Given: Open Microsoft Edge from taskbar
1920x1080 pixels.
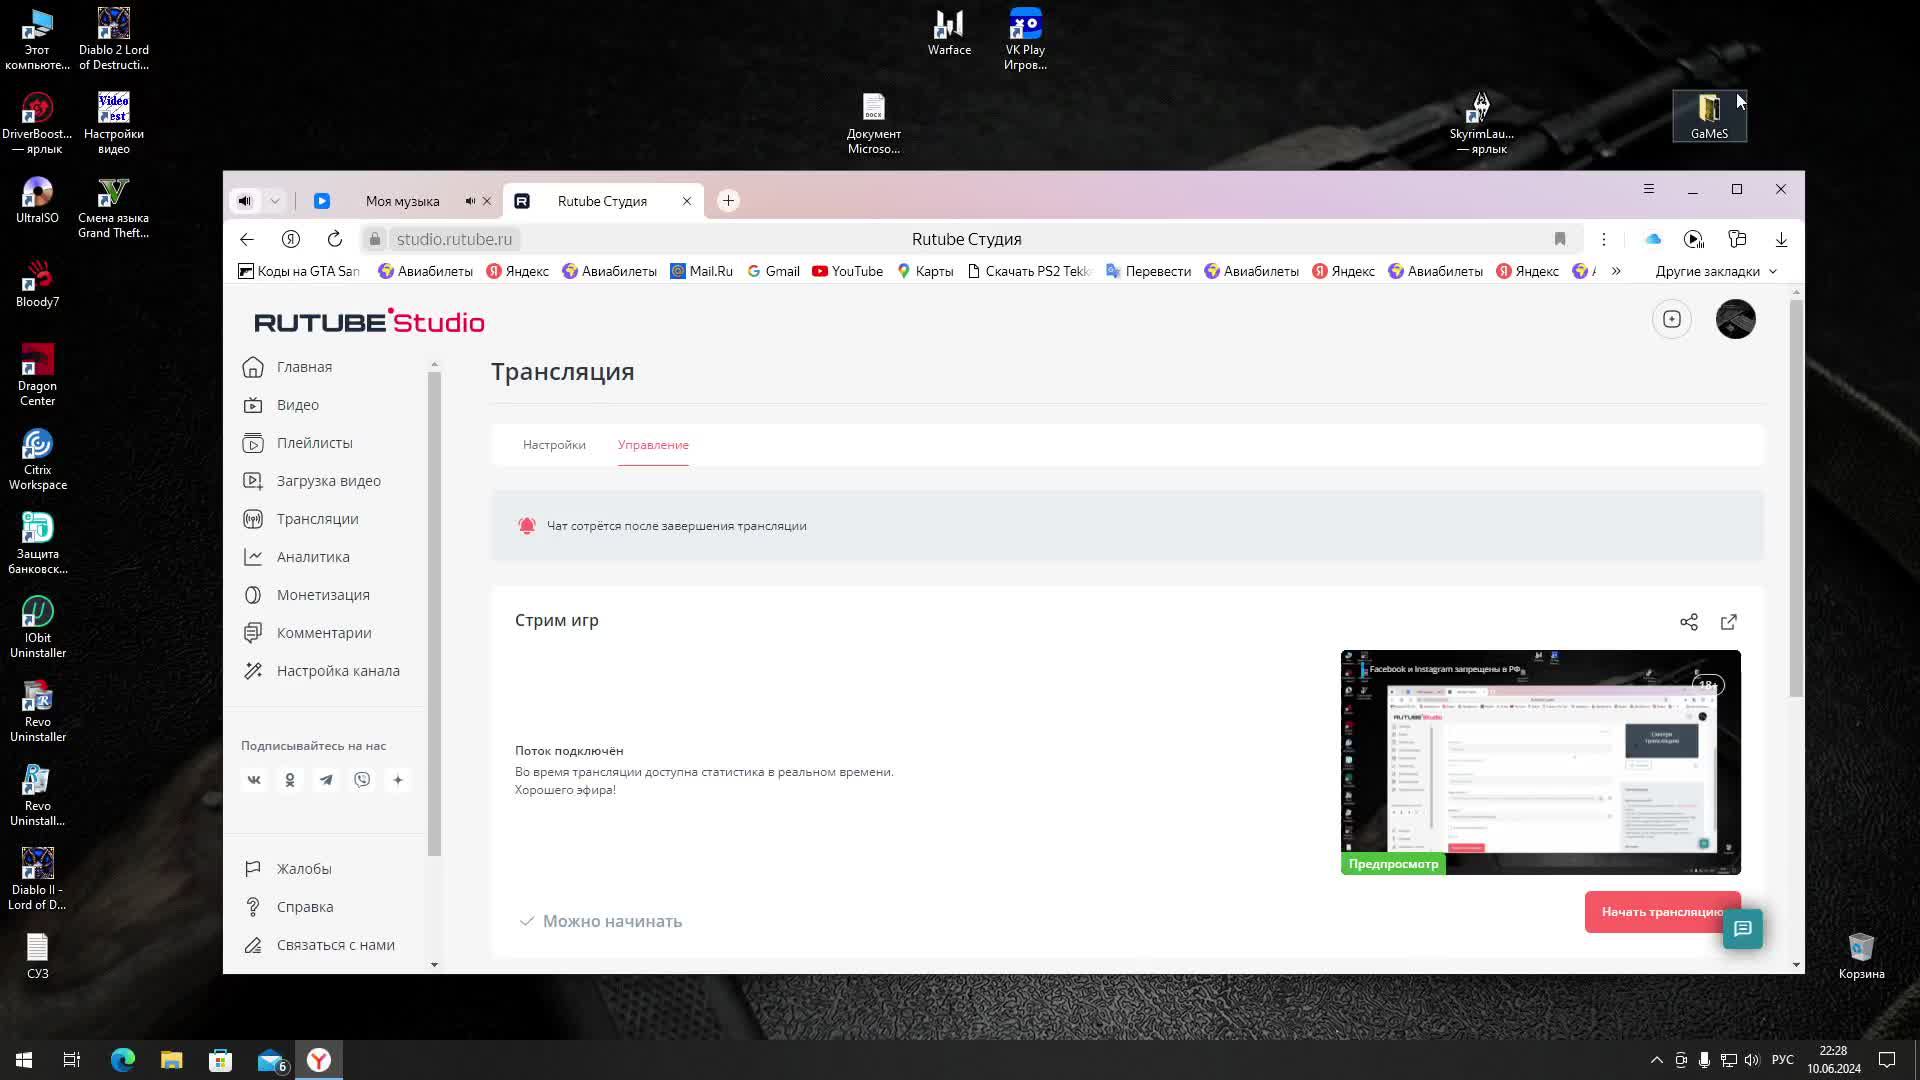Looking at the screenshot, I should pos(123,1060).
